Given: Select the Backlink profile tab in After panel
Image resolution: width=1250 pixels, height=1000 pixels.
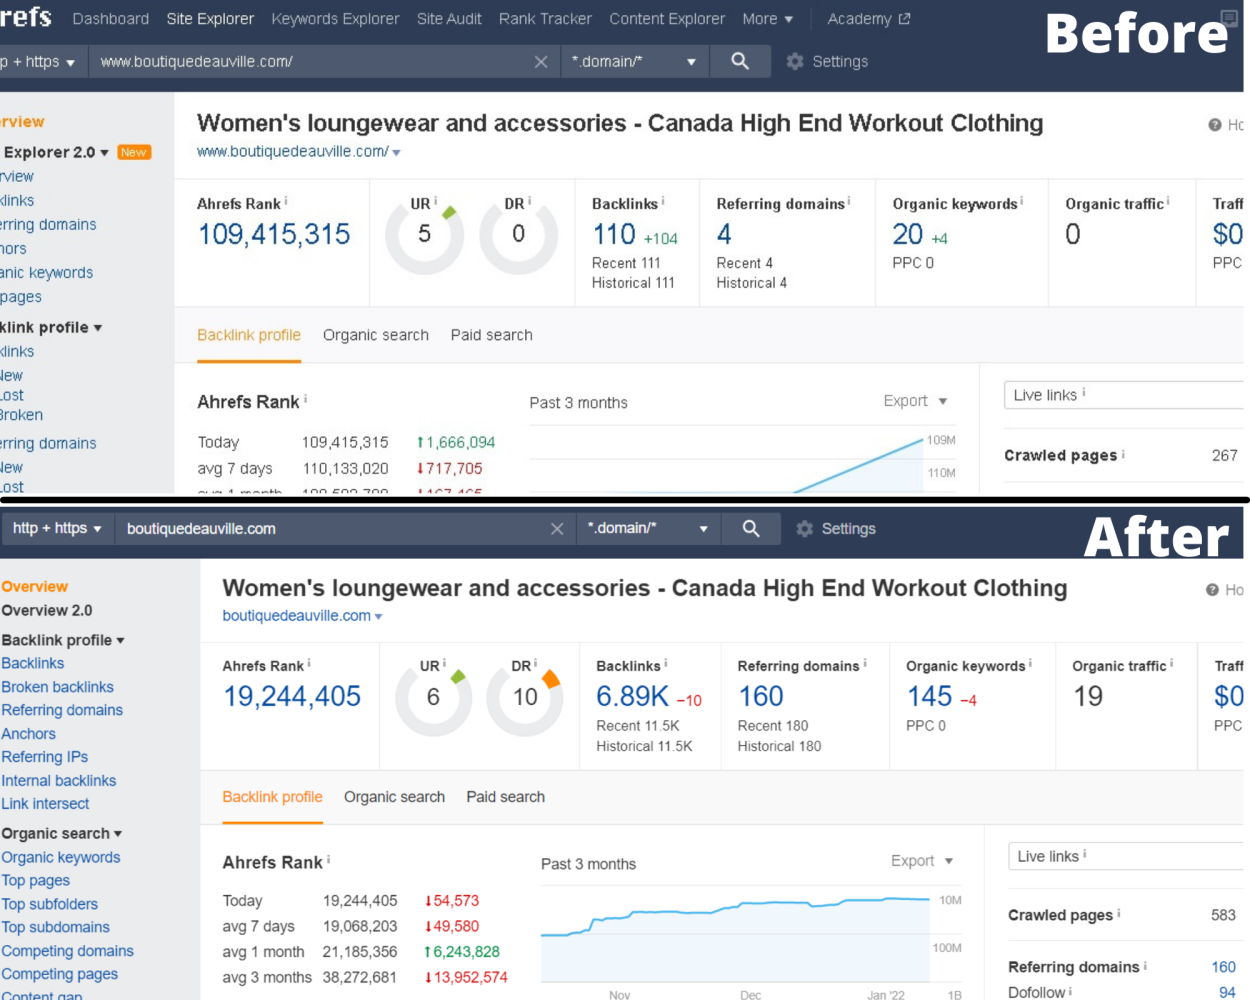Looking at the screenshot, I should (272, 797).
